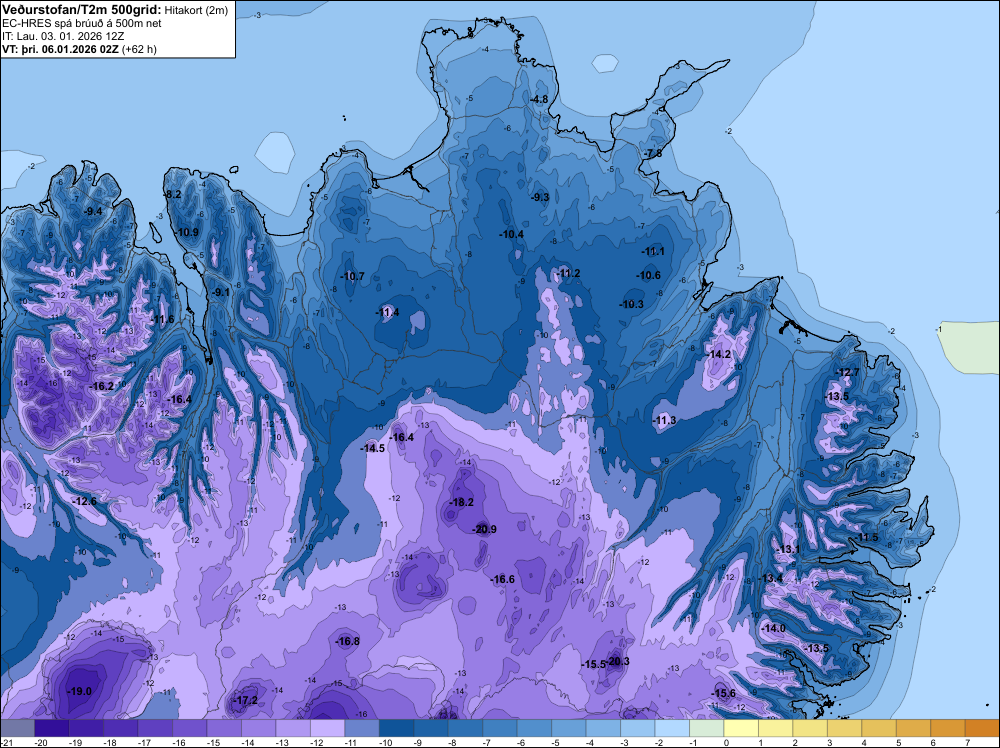
Task: Click the 'IT: Lau. 03. 01. 2026 12Z' line
Action: pos(63,36)
